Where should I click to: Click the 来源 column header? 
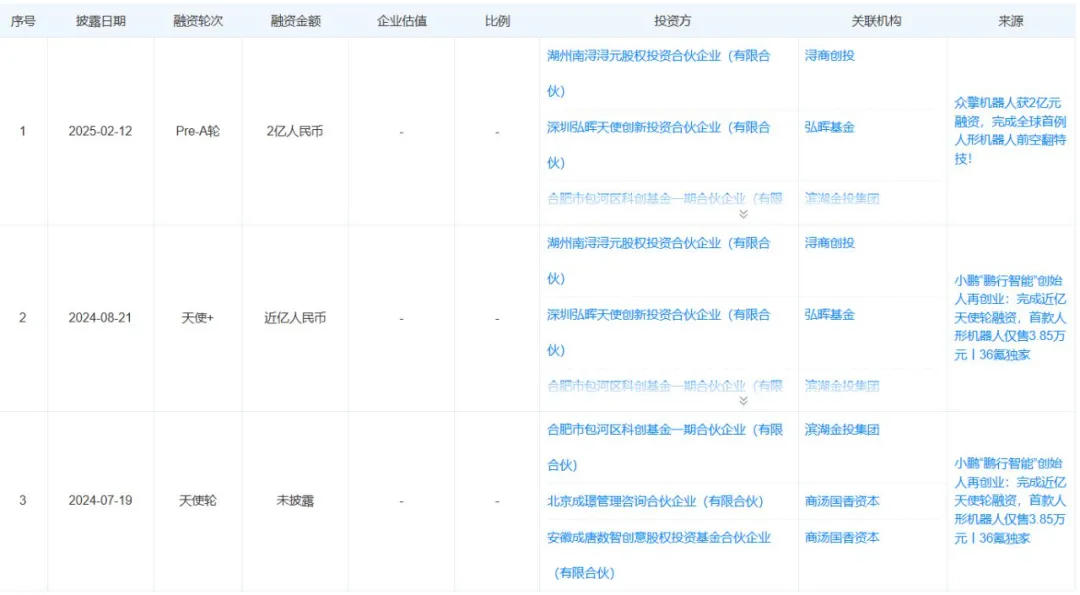1010,21
